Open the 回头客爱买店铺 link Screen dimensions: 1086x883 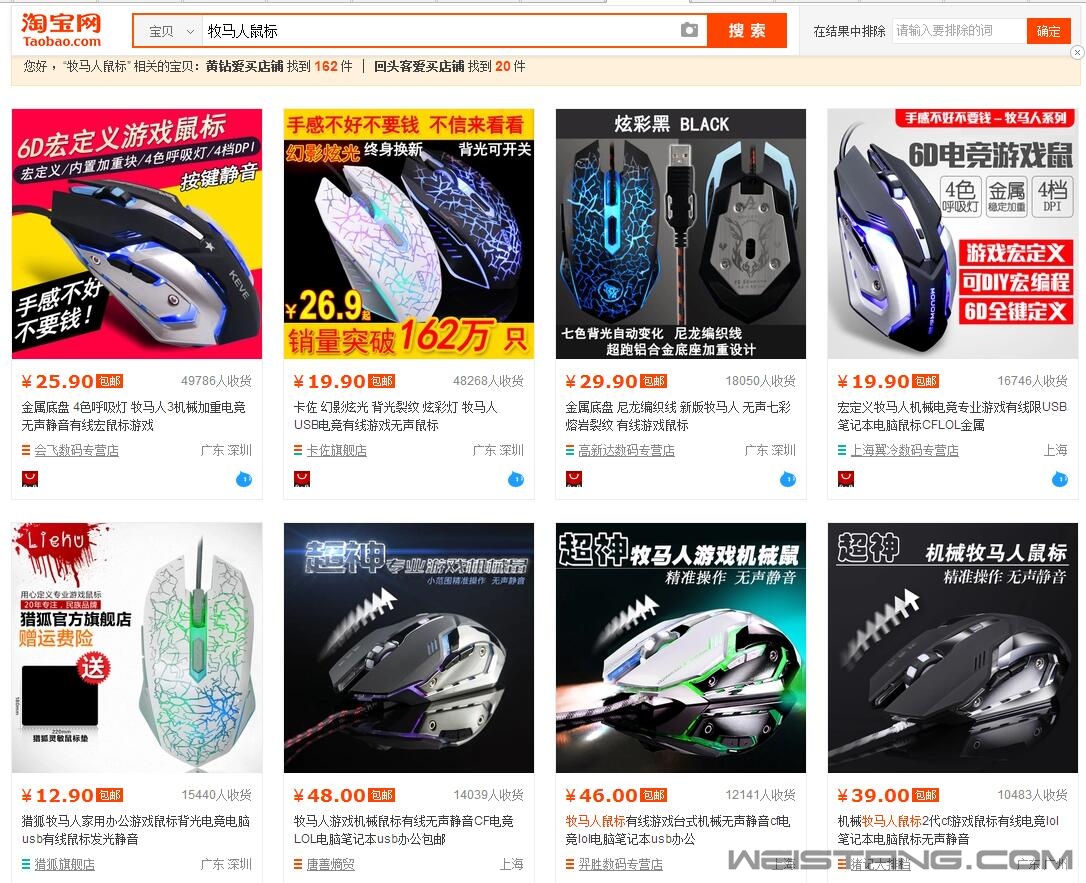419,66
